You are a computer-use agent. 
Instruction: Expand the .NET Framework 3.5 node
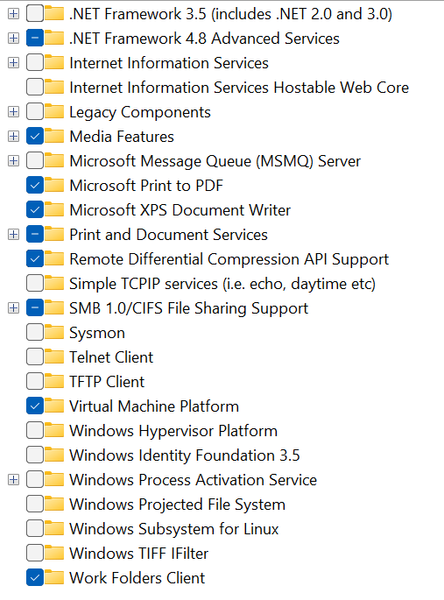point(13,14)
